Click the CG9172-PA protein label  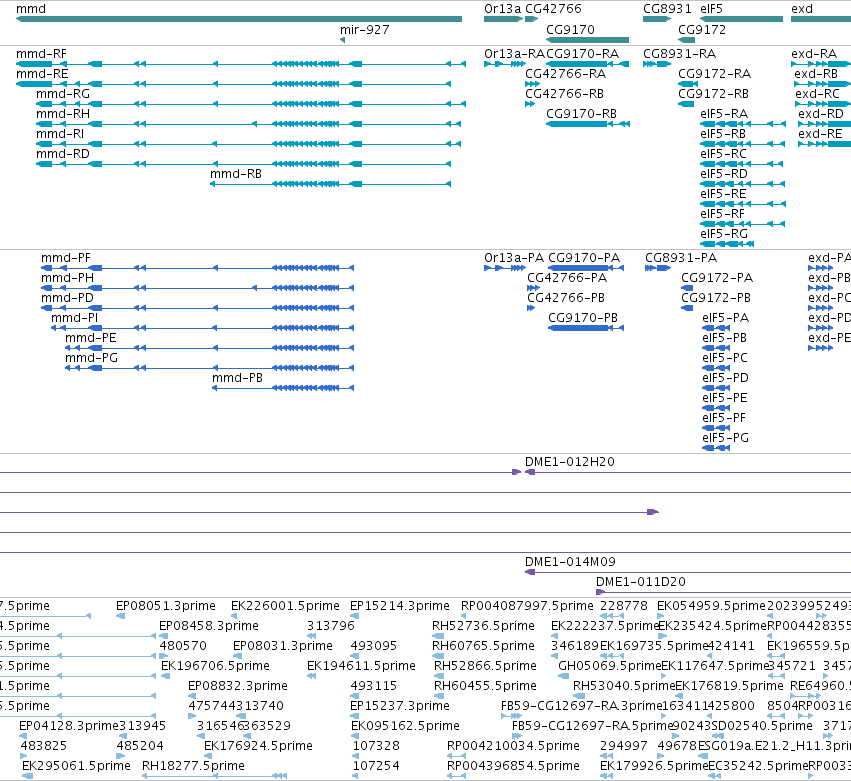click(x=717, y=278)
